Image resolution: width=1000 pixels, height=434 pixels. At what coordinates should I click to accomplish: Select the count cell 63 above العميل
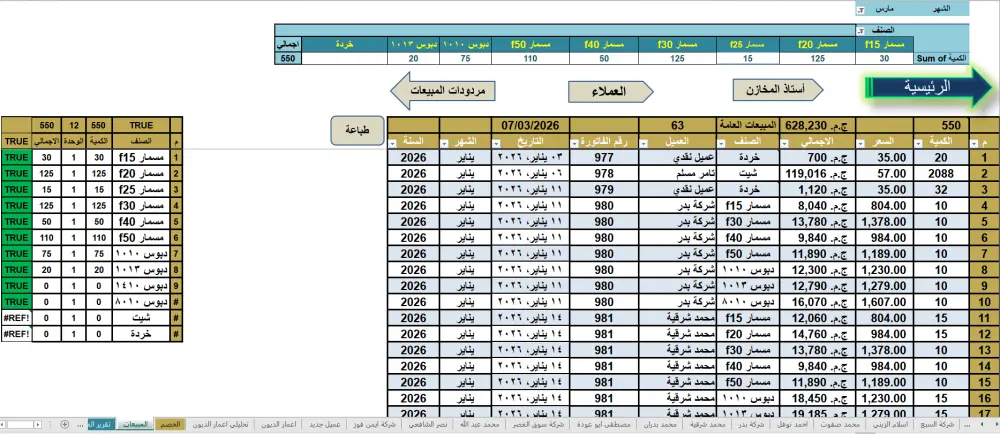click(678, 125)
